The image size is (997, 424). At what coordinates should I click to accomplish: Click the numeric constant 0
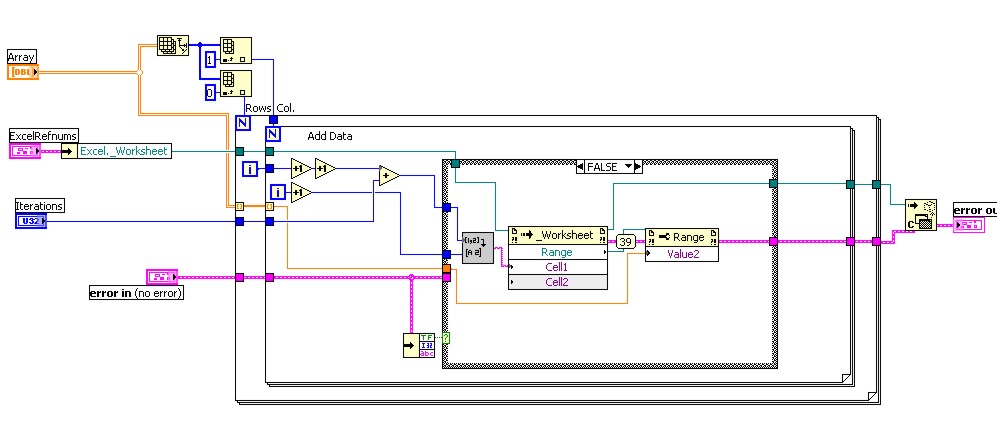(211, 92)
